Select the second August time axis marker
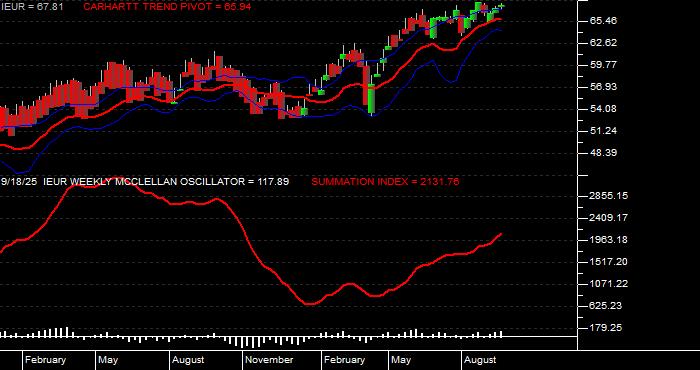Screen dimensions: 700x370 (x=480, y=360)
